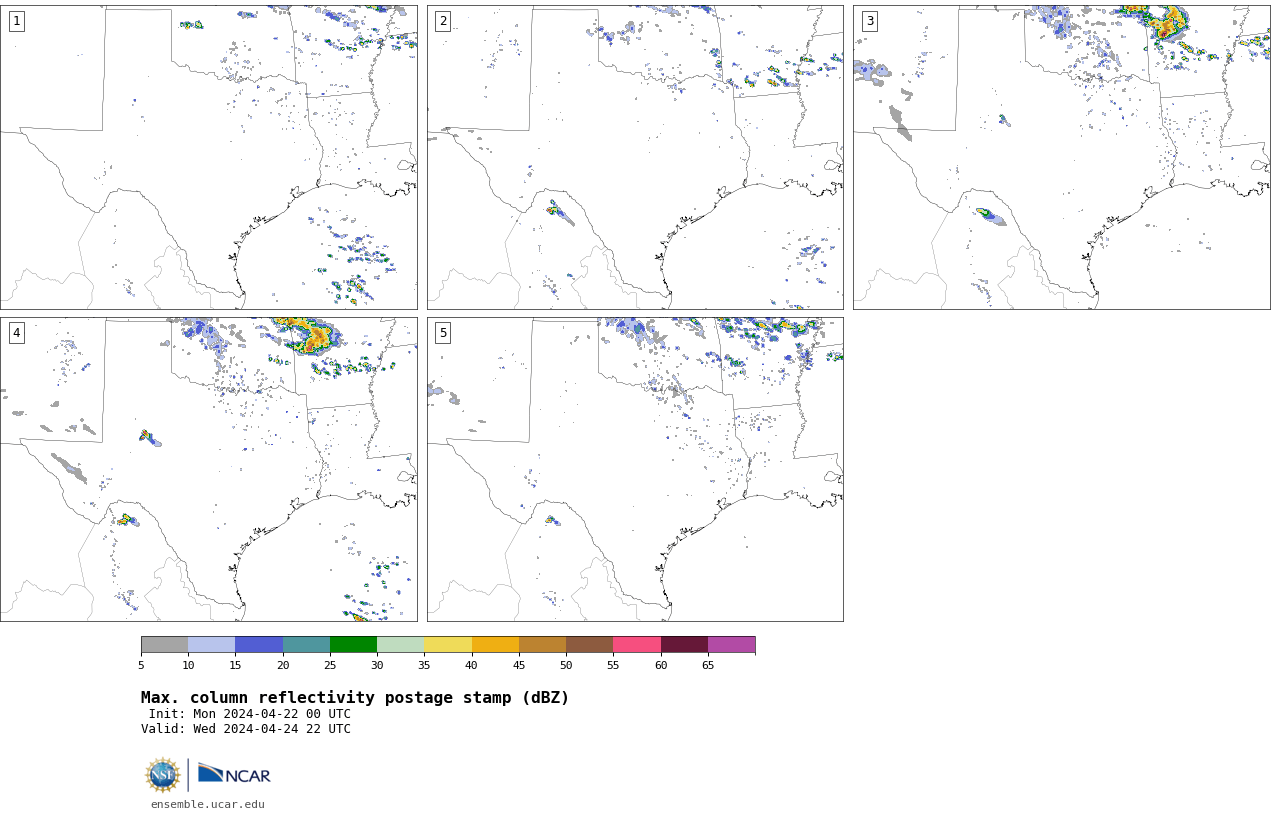Select the member number 5 label box
This screenshot has height=815, width=1280.
tap(443, 333)
